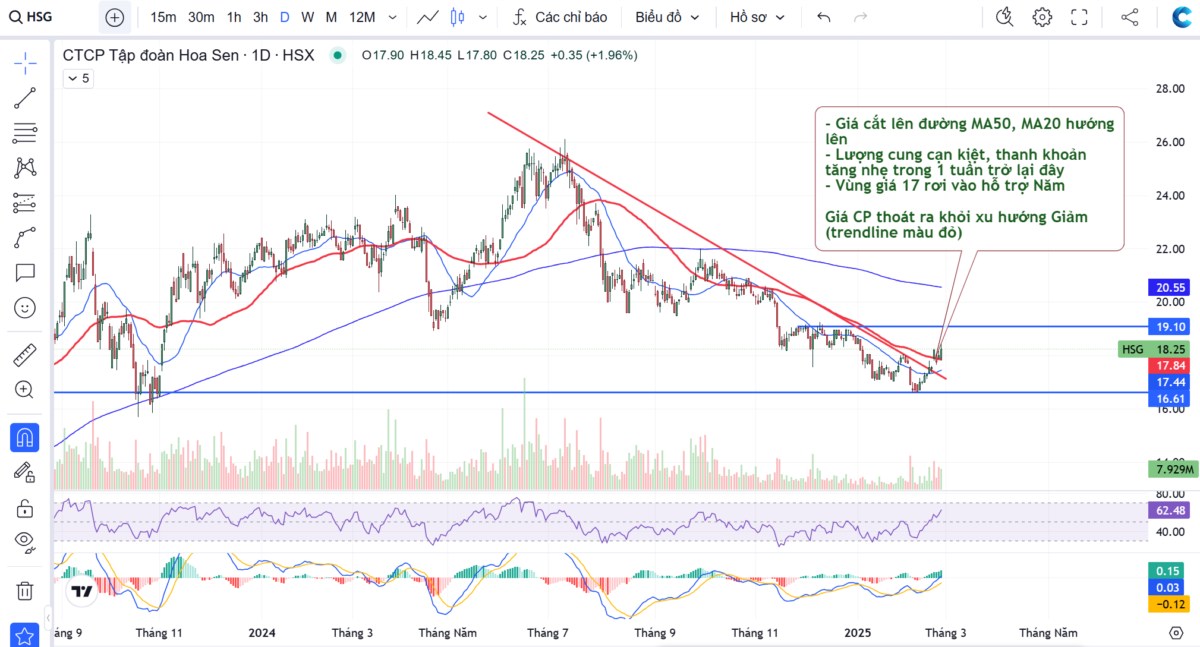The width and height of the screenshot is (1200, 647).
Task: Select the W weekly timeframe
Action: pos(307,17)
